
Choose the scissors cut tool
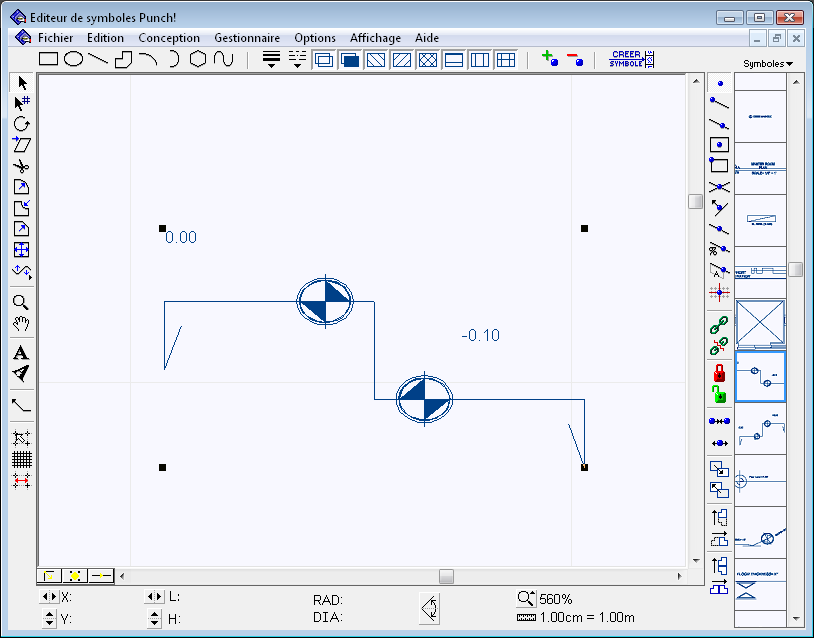(x=22, y=166)
